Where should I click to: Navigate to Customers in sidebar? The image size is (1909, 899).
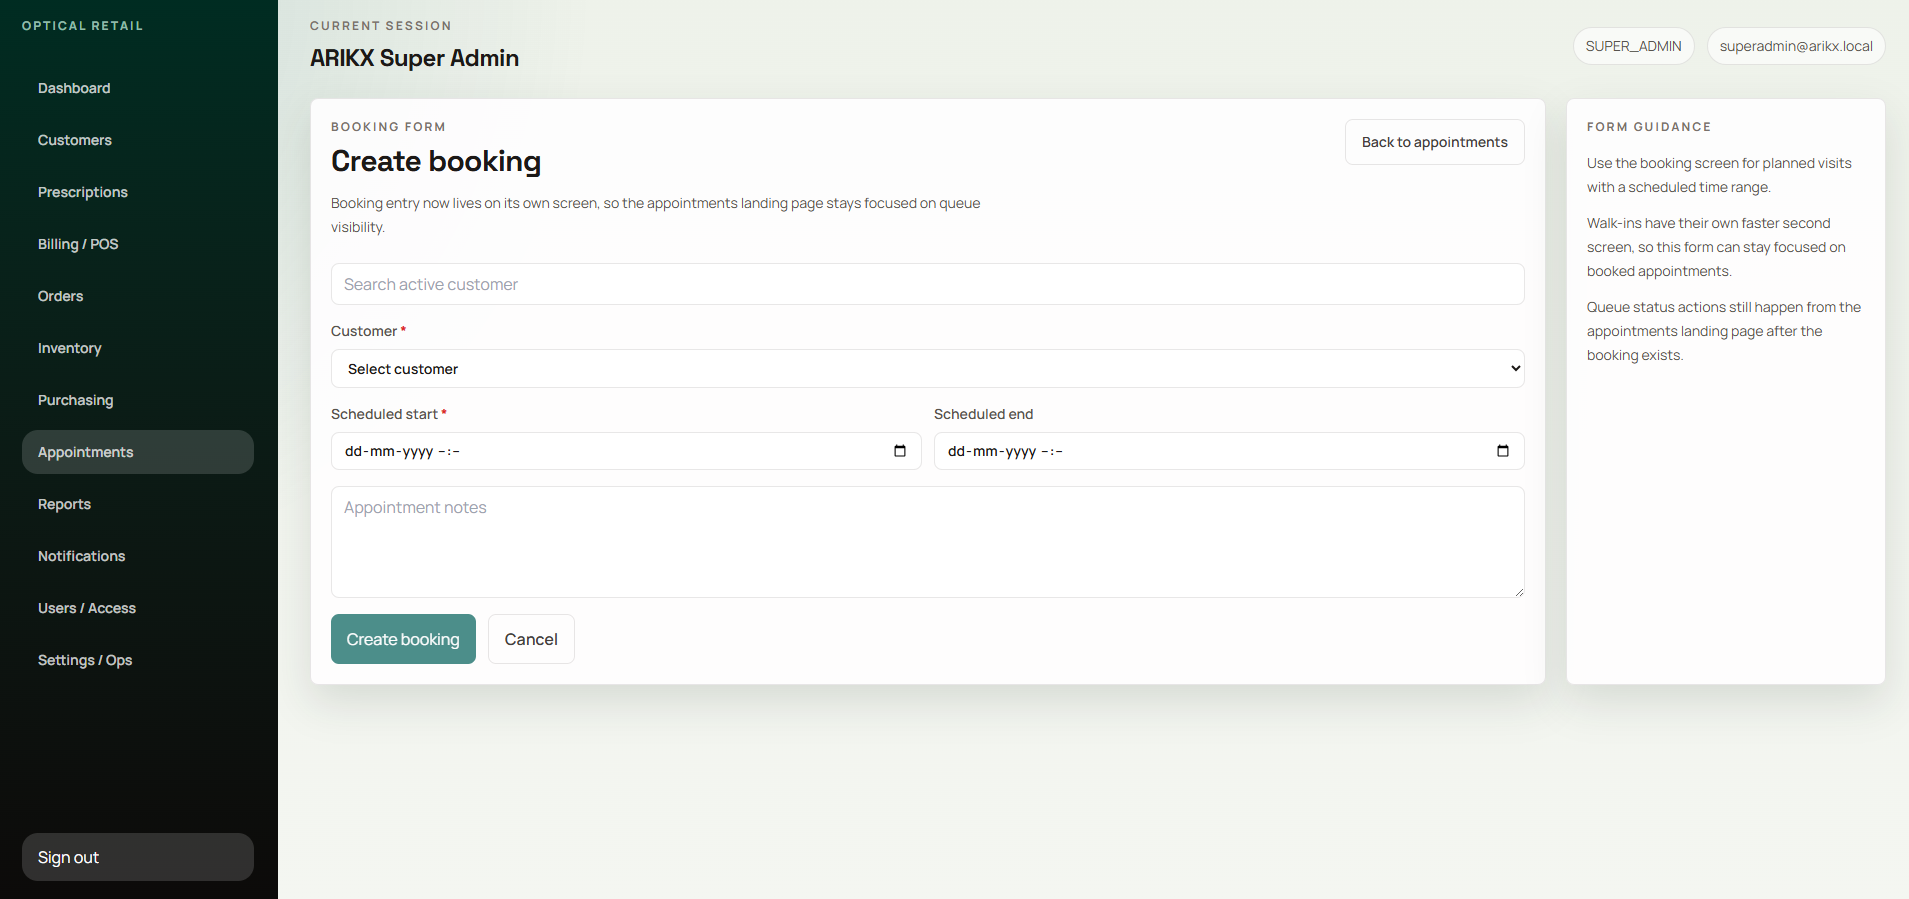click(75, 140)
